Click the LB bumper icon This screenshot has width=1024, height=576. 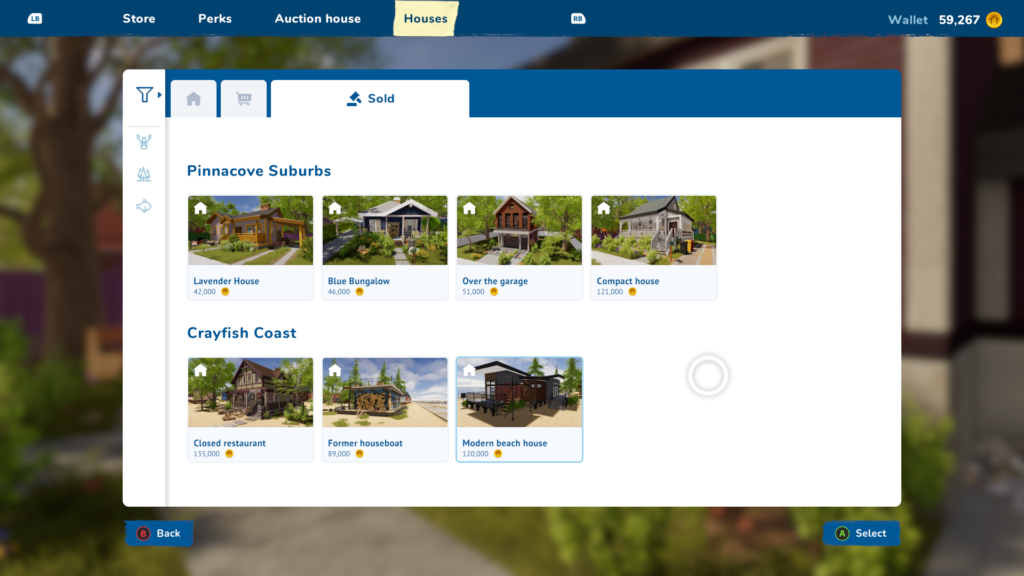tap(35, 18)
